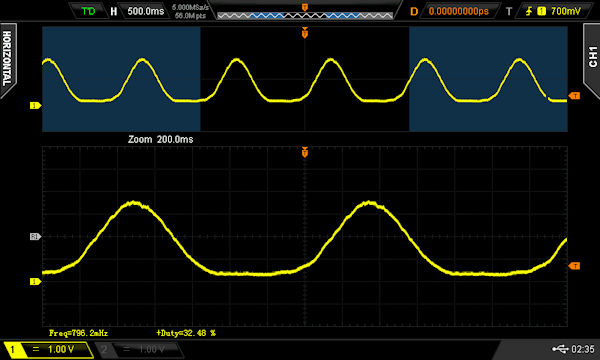The width and height of the screenshot is (600, 360).
Task: Click the memory overview bar at top
Action: tap(305, 16)
